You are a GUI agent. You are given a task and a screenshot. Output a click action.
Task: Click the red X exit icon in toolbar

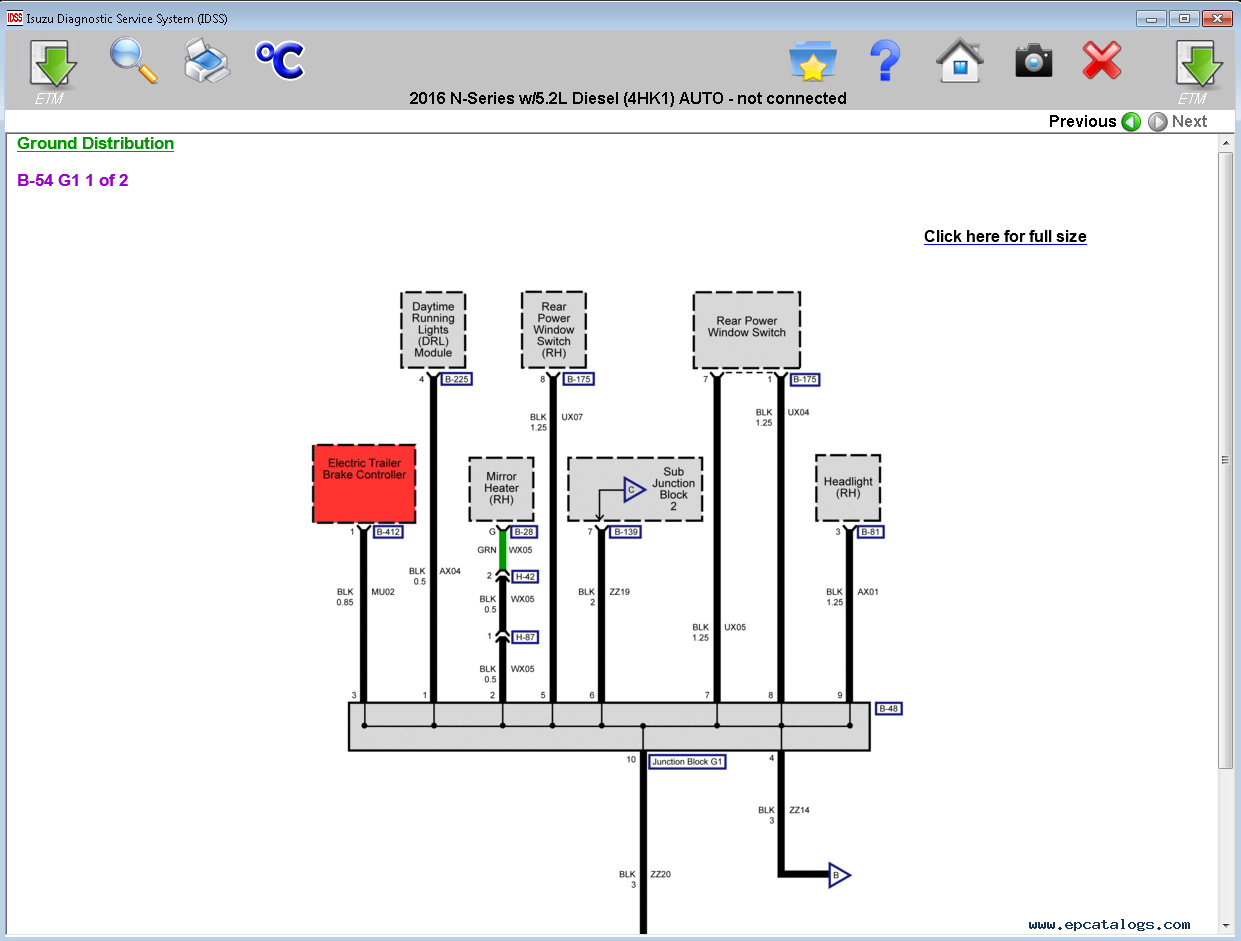coord(1102,62)
